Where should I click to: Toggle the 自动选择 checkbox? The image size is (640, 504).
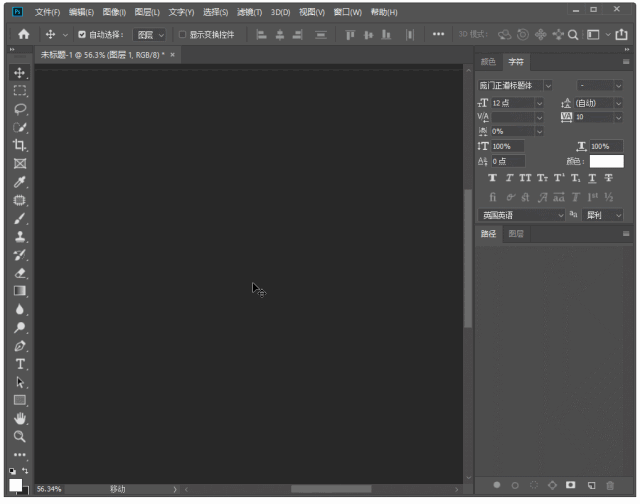click(x=82, y=35)
